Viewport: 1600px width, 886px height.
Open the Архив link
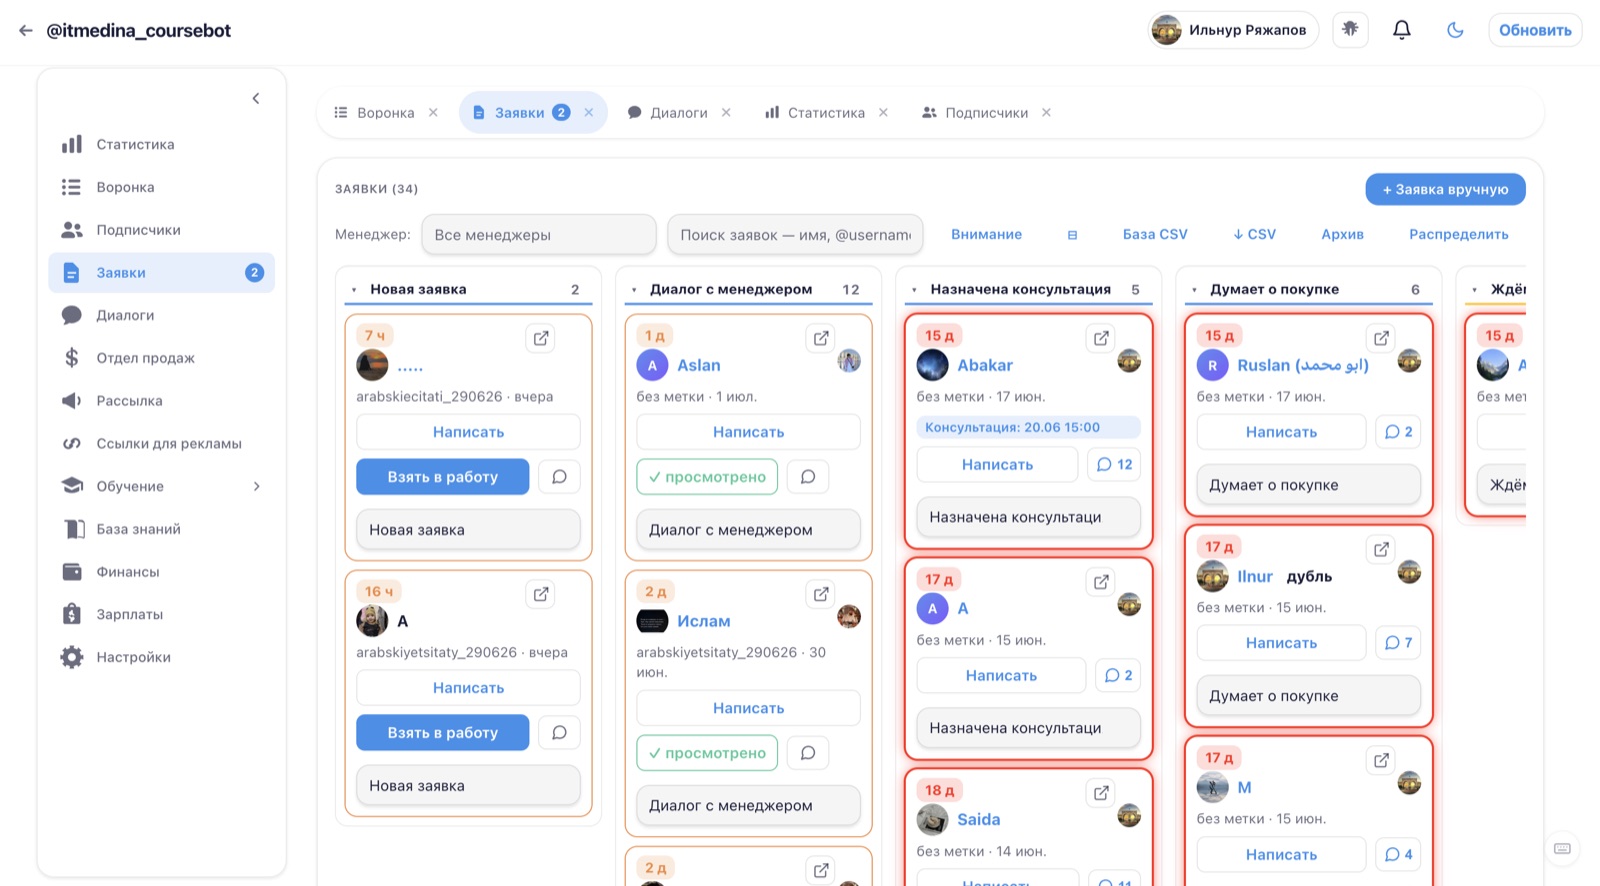click(1342, 234)
